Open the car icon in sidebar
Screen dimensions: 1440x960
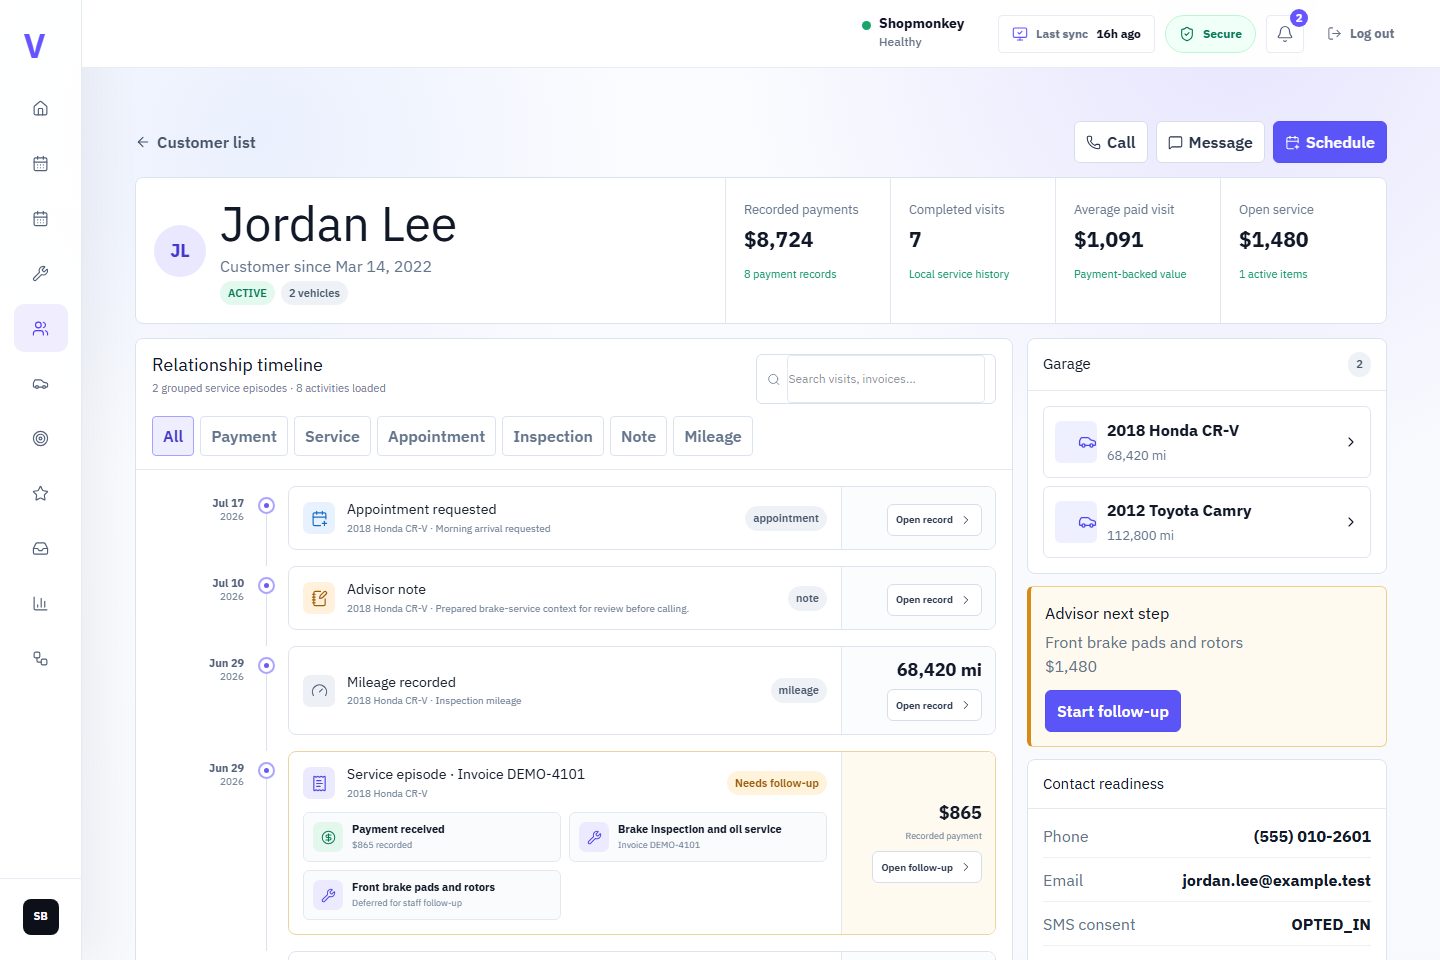tap(40, 383)
